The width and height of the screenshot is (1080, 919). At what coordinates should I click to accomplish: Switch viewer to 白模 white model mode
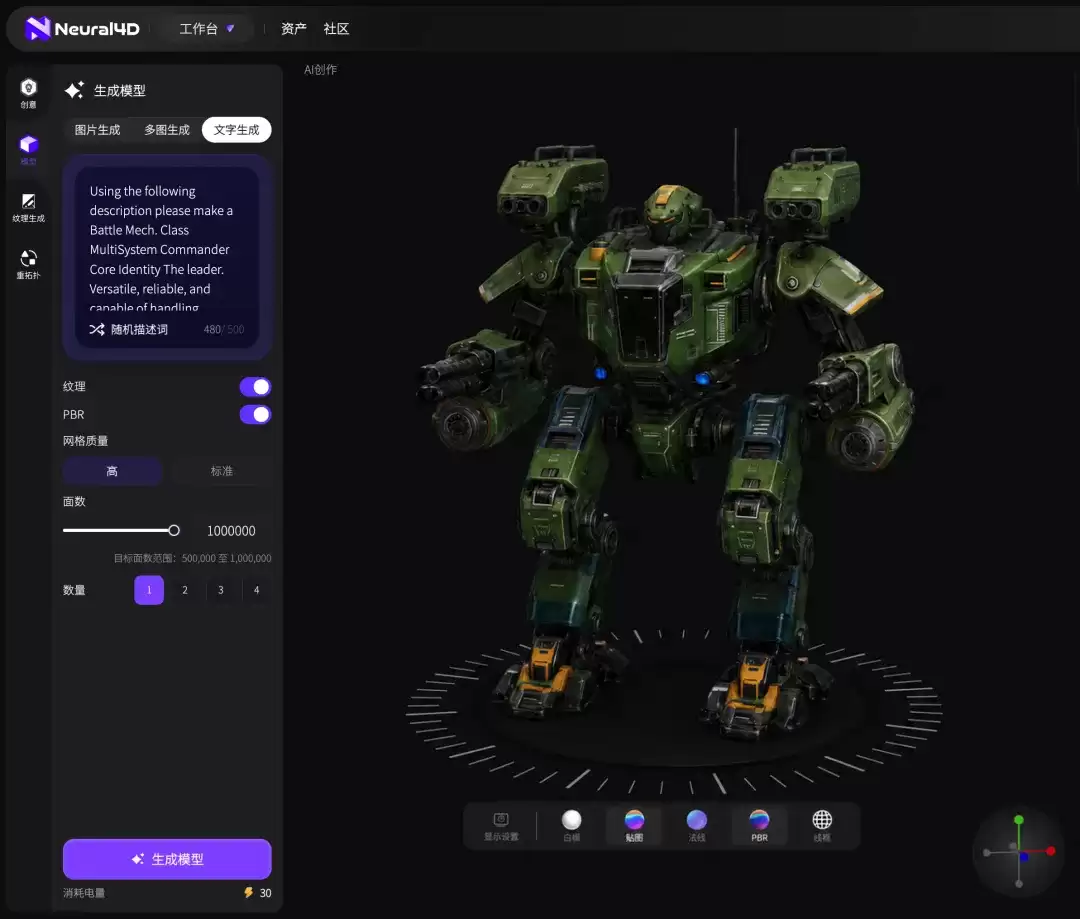tap(571, 826)
